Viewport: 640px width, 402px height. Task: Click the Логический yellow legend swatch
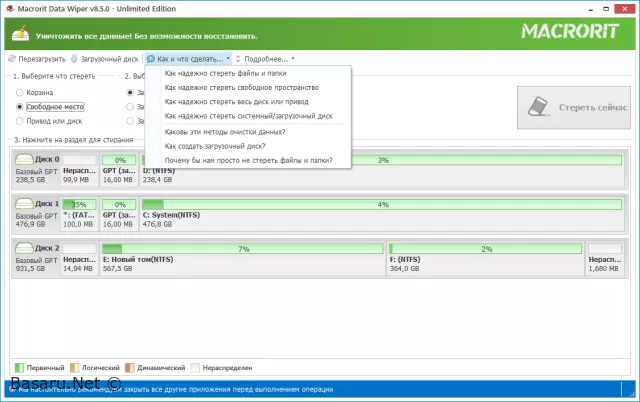pyautogui.click(x=74, y=368)
